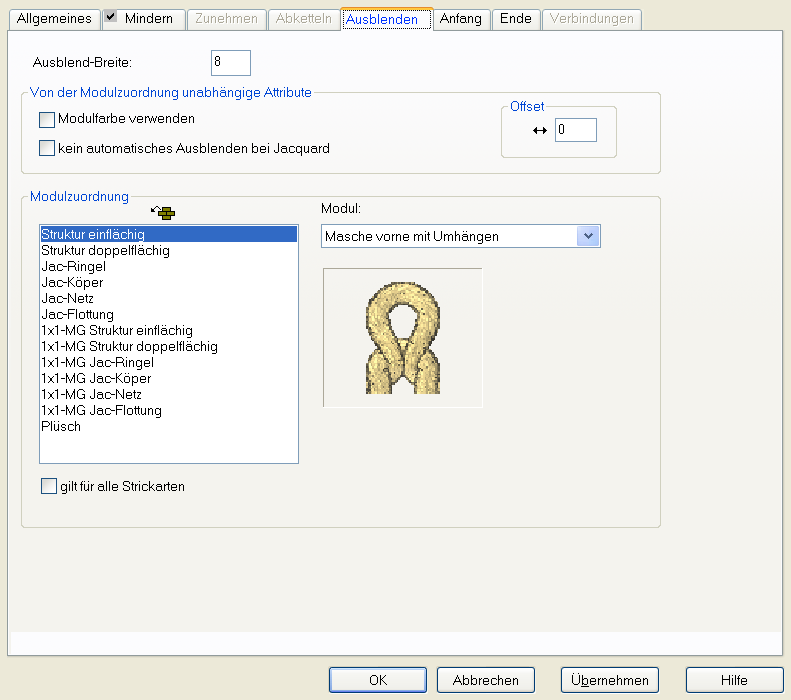Click the module assignment icon above list
Image resolution: width=791 pixels, height=700 pixels.
coord(161,212)
